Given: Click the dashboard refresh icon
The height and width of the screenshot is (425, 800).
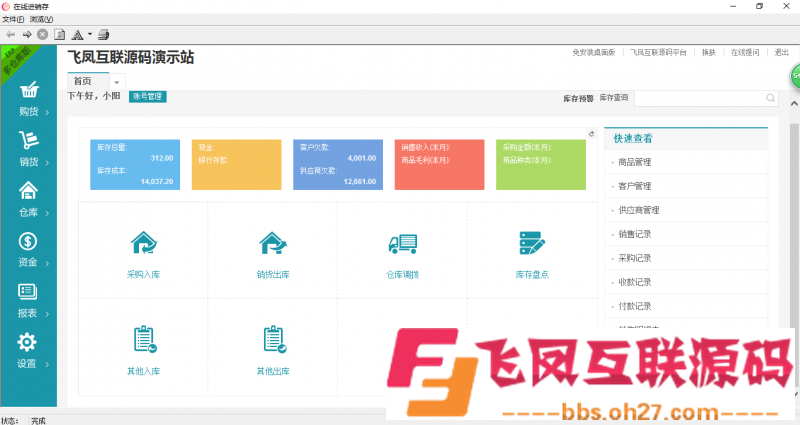Looking at the screenshot, I should [591, 134].
